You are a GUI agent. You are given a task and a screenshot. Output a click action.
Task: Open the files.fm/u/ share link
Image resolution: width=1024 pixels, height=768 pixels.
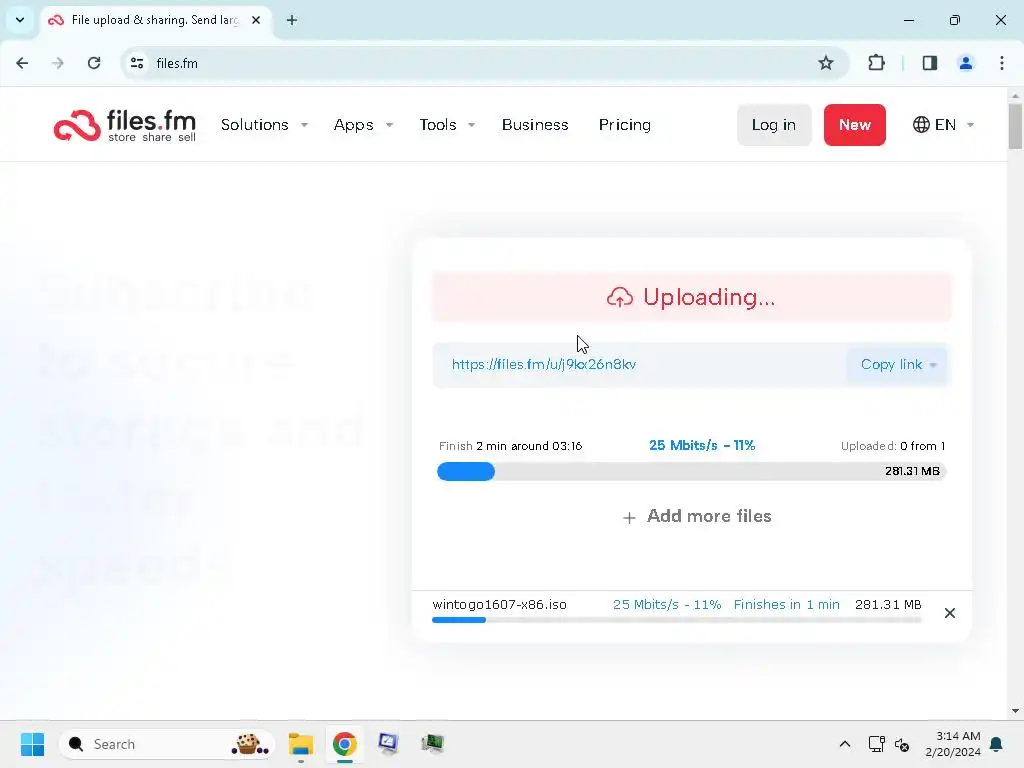[x=543, y=364]
